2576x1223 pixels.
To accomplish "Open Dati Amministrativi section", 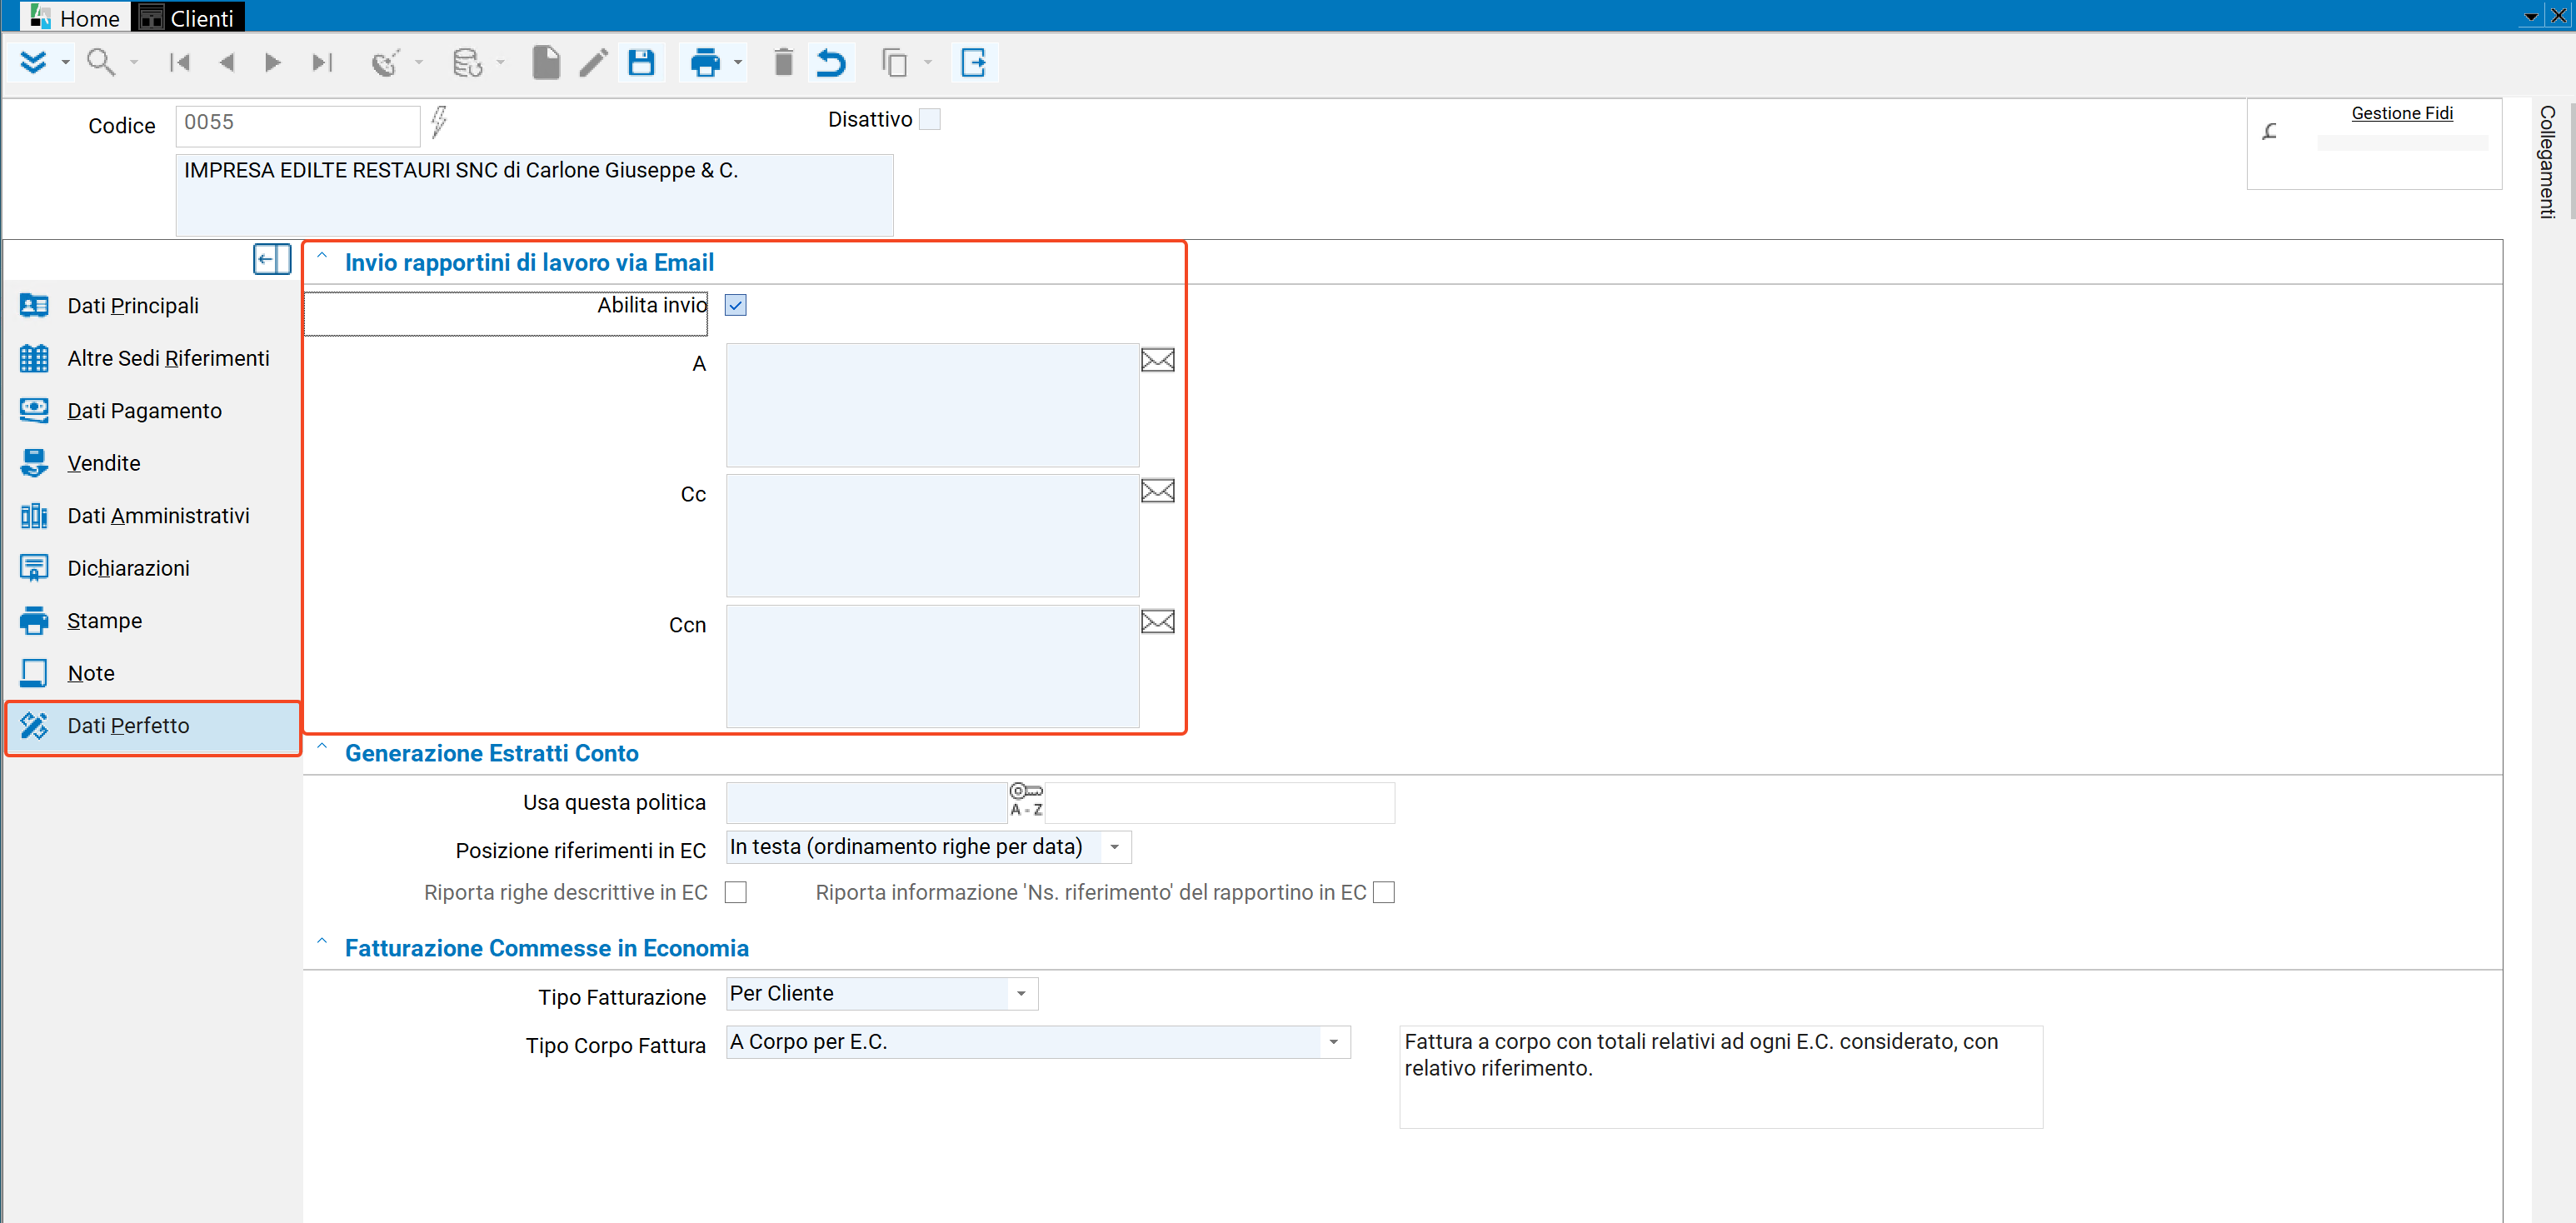I will click(x=152, y=516).
